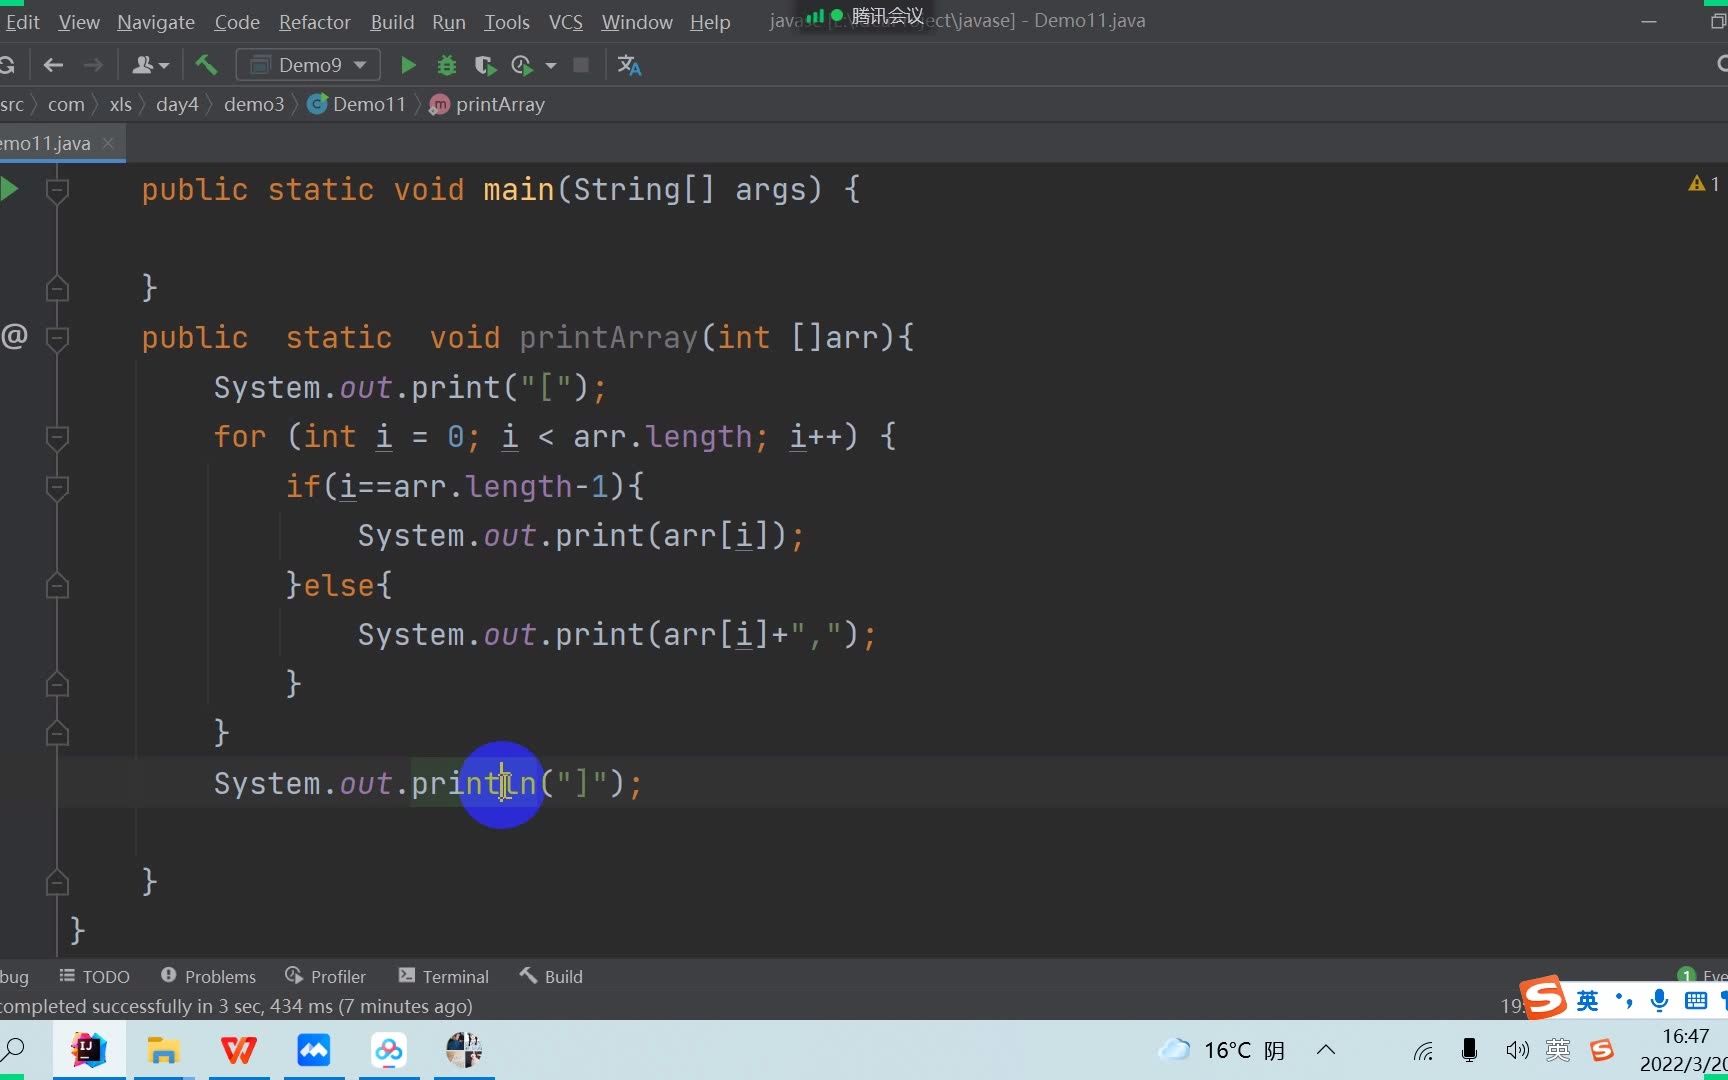The height and width of the screenshot is (1080, 1728).
Task: Open the Navigate menu
Action: 156,22
